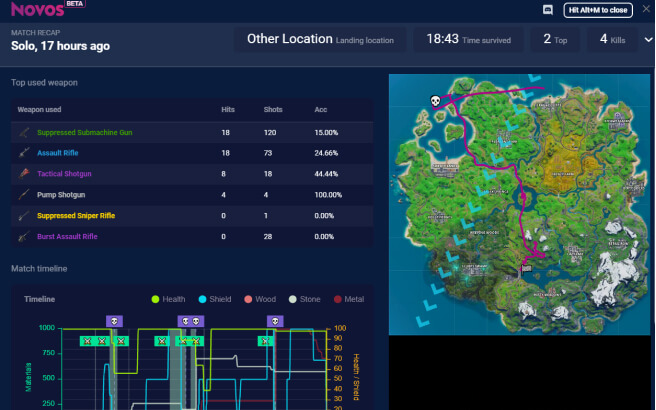Click the 73 shots value
Screen dimensions: 656x410
pos(268,153)
